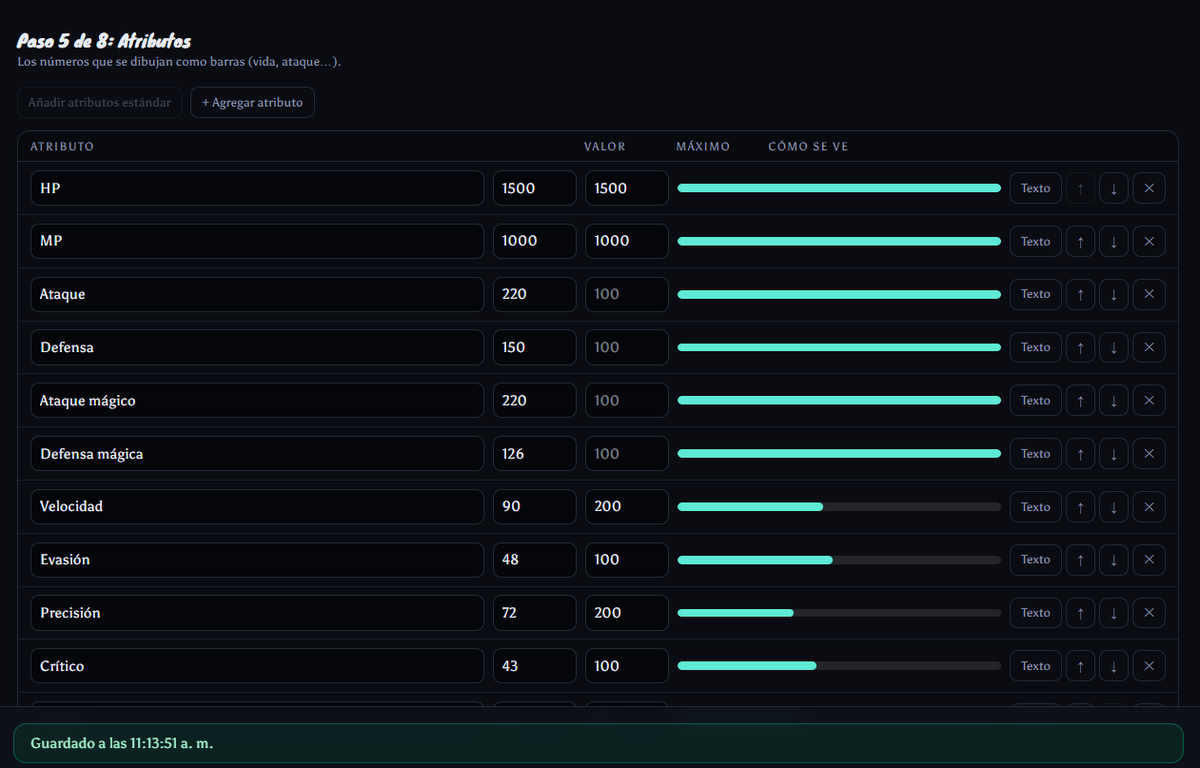1200x768 pixels.
Task: Edit the Defensa mágica name field
Action: click(257, 454)
